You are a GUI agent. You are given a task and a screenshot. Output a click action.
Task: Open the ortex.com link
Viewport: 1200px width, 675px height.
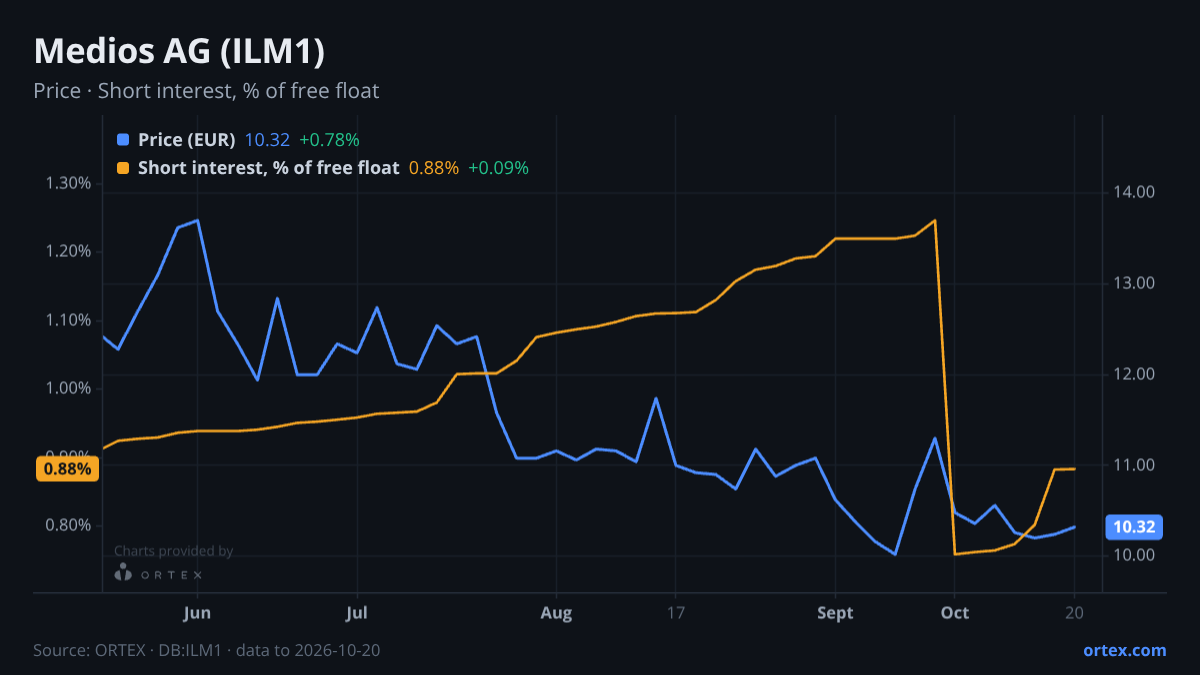(x=1124, y=650)
